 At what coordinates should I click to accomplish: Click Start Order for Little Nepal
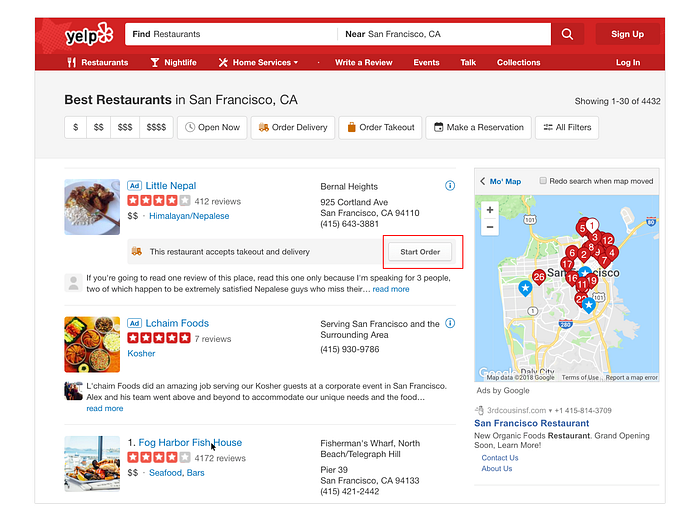point(420,252)
